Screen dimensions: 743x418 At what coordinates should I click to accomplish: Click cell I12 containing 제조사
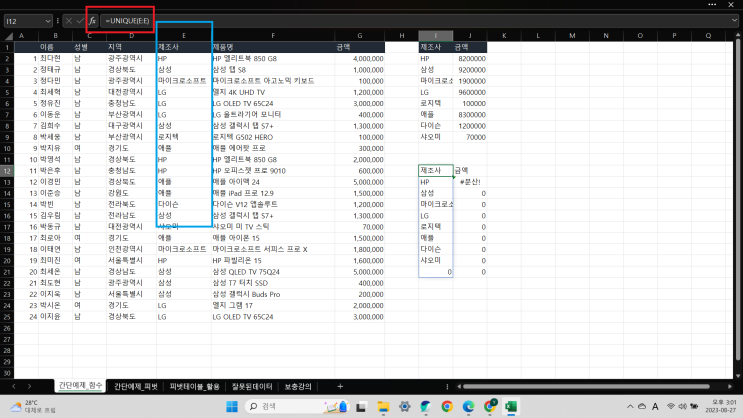pyautogui.click(x=435, y=171)
